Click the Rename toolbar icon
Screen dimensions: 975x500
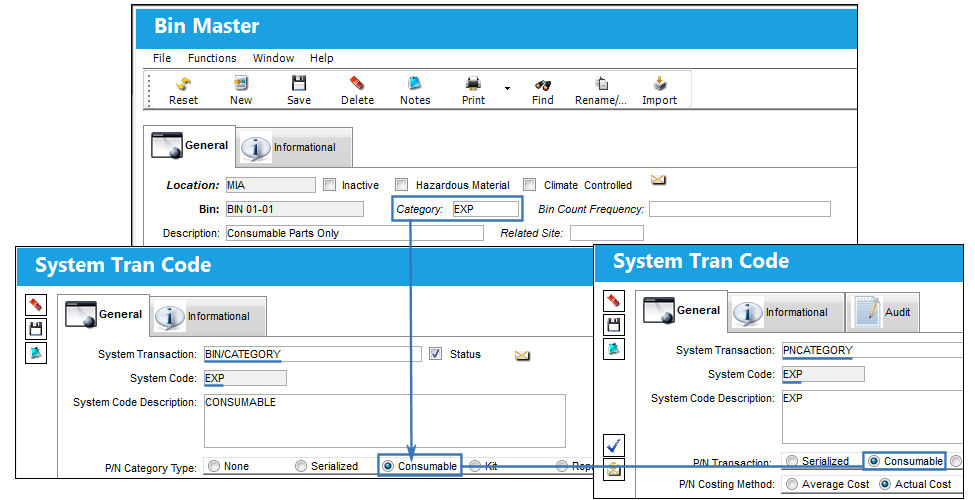pos(601,83)
